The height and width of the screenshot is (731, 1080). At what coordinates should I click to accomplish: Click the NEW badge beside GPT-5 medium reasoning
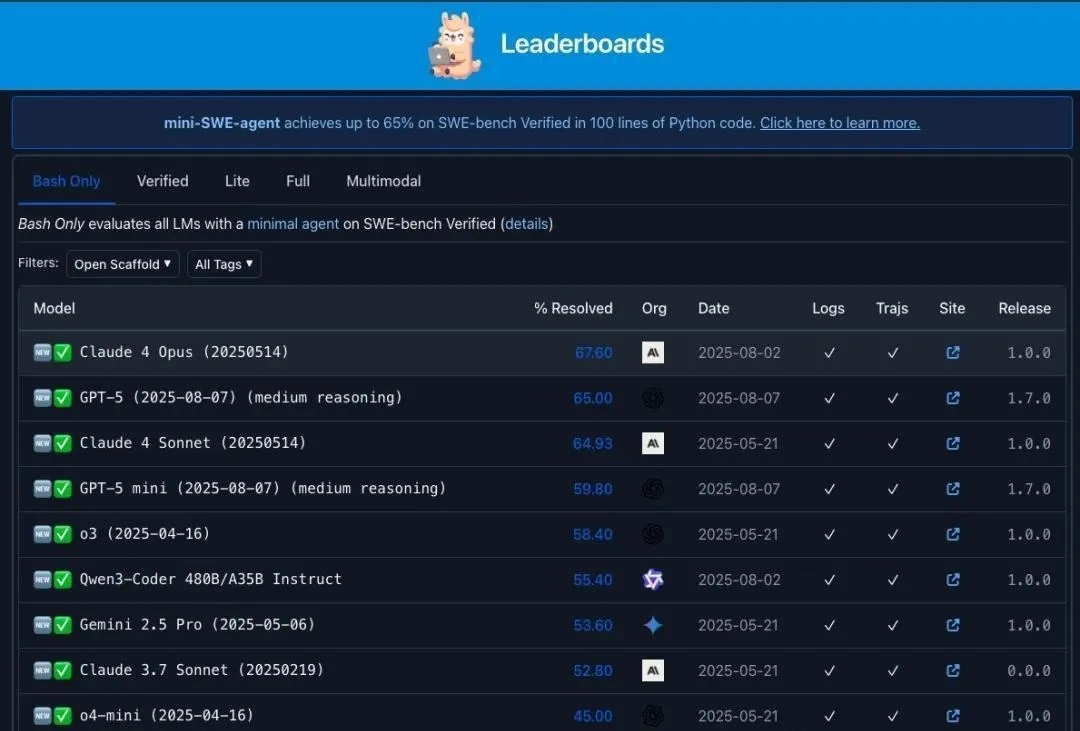(x=43, y=398)
